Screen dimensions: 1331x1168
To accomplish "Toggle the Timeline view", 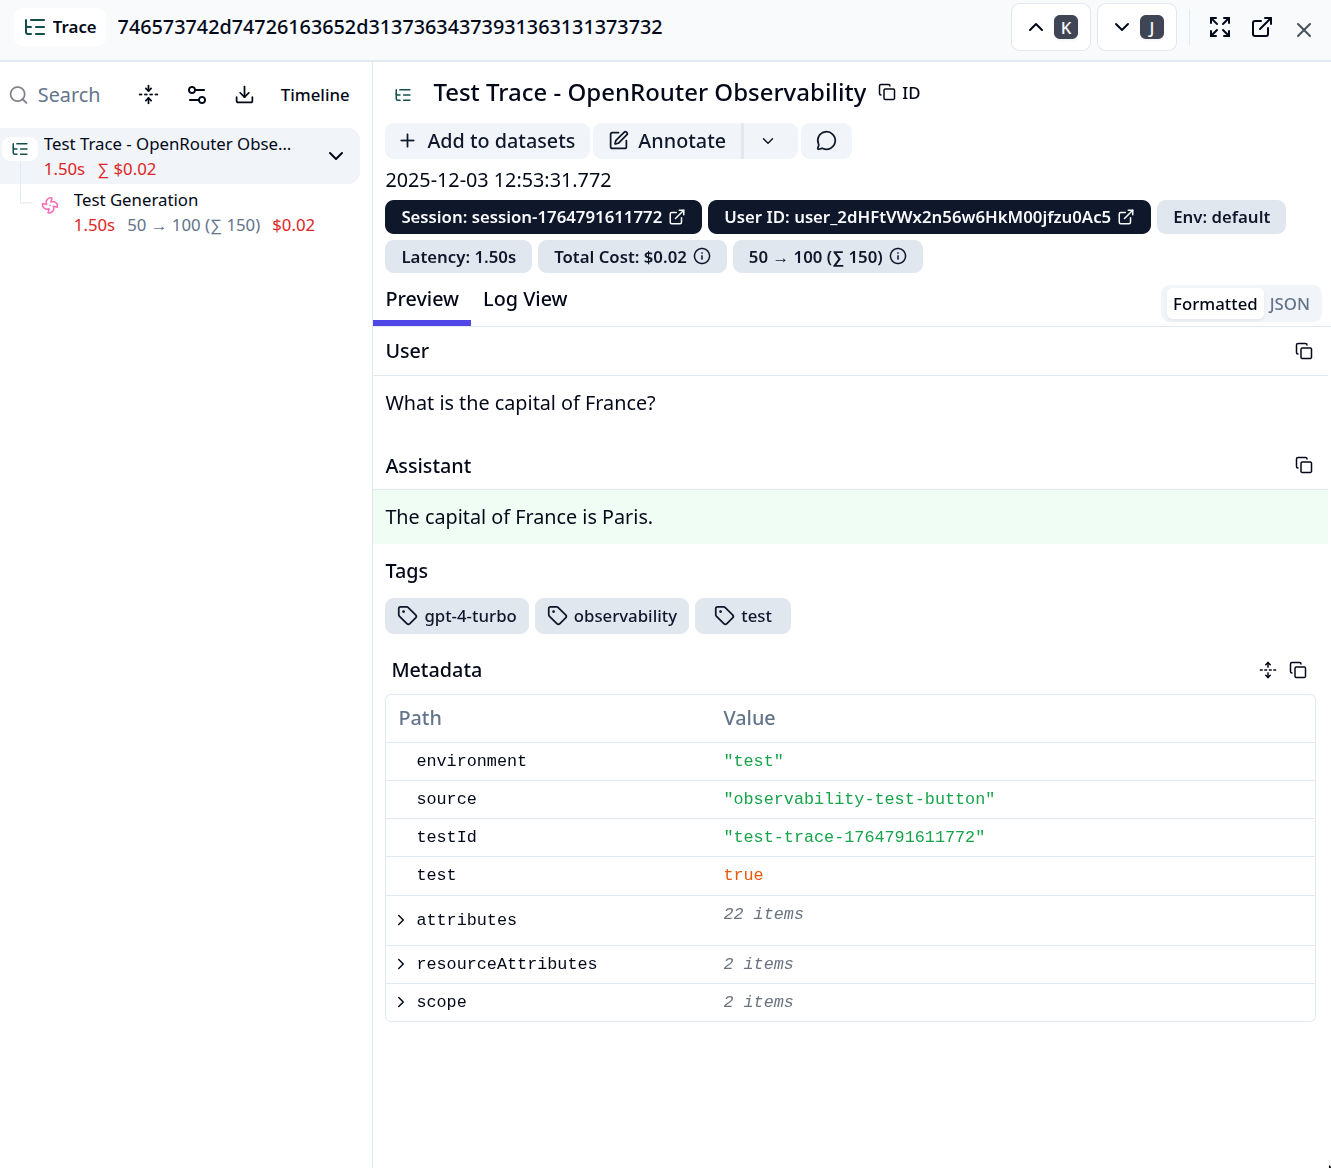I will 315,95.
